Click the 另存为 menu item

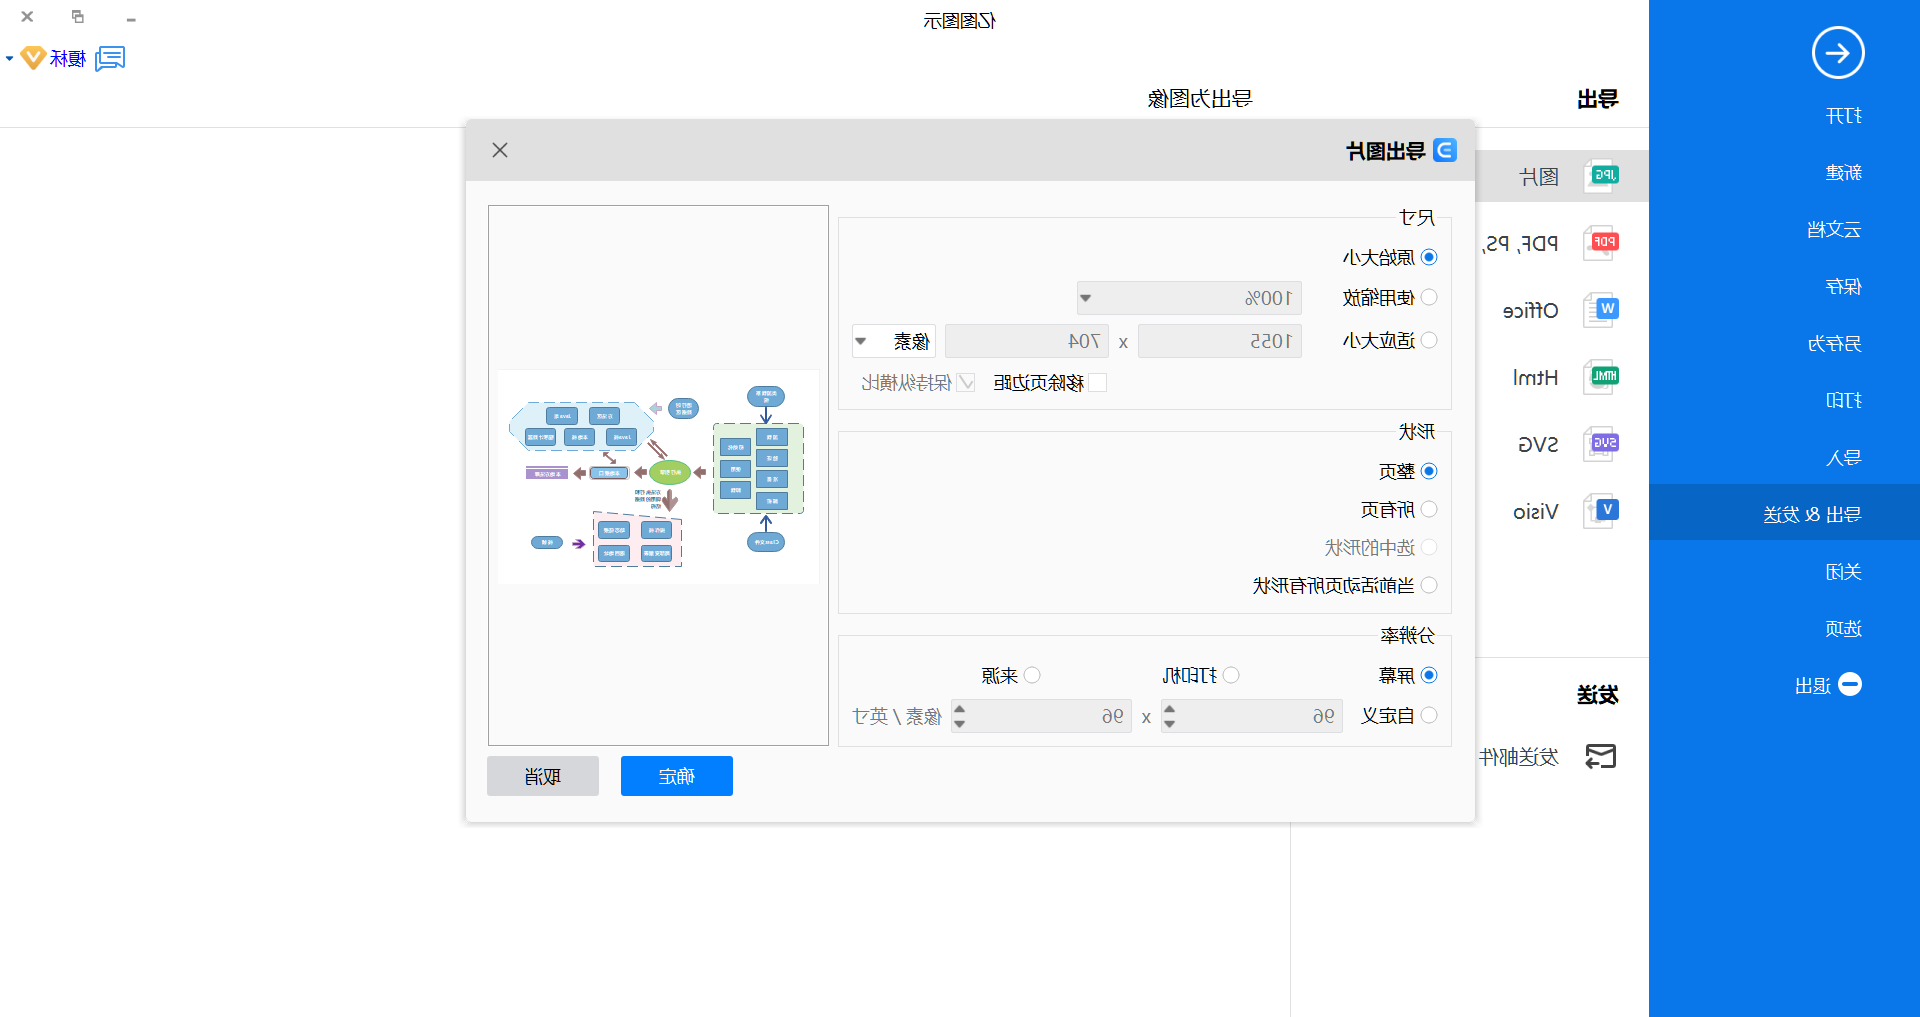click(1834, 344)
